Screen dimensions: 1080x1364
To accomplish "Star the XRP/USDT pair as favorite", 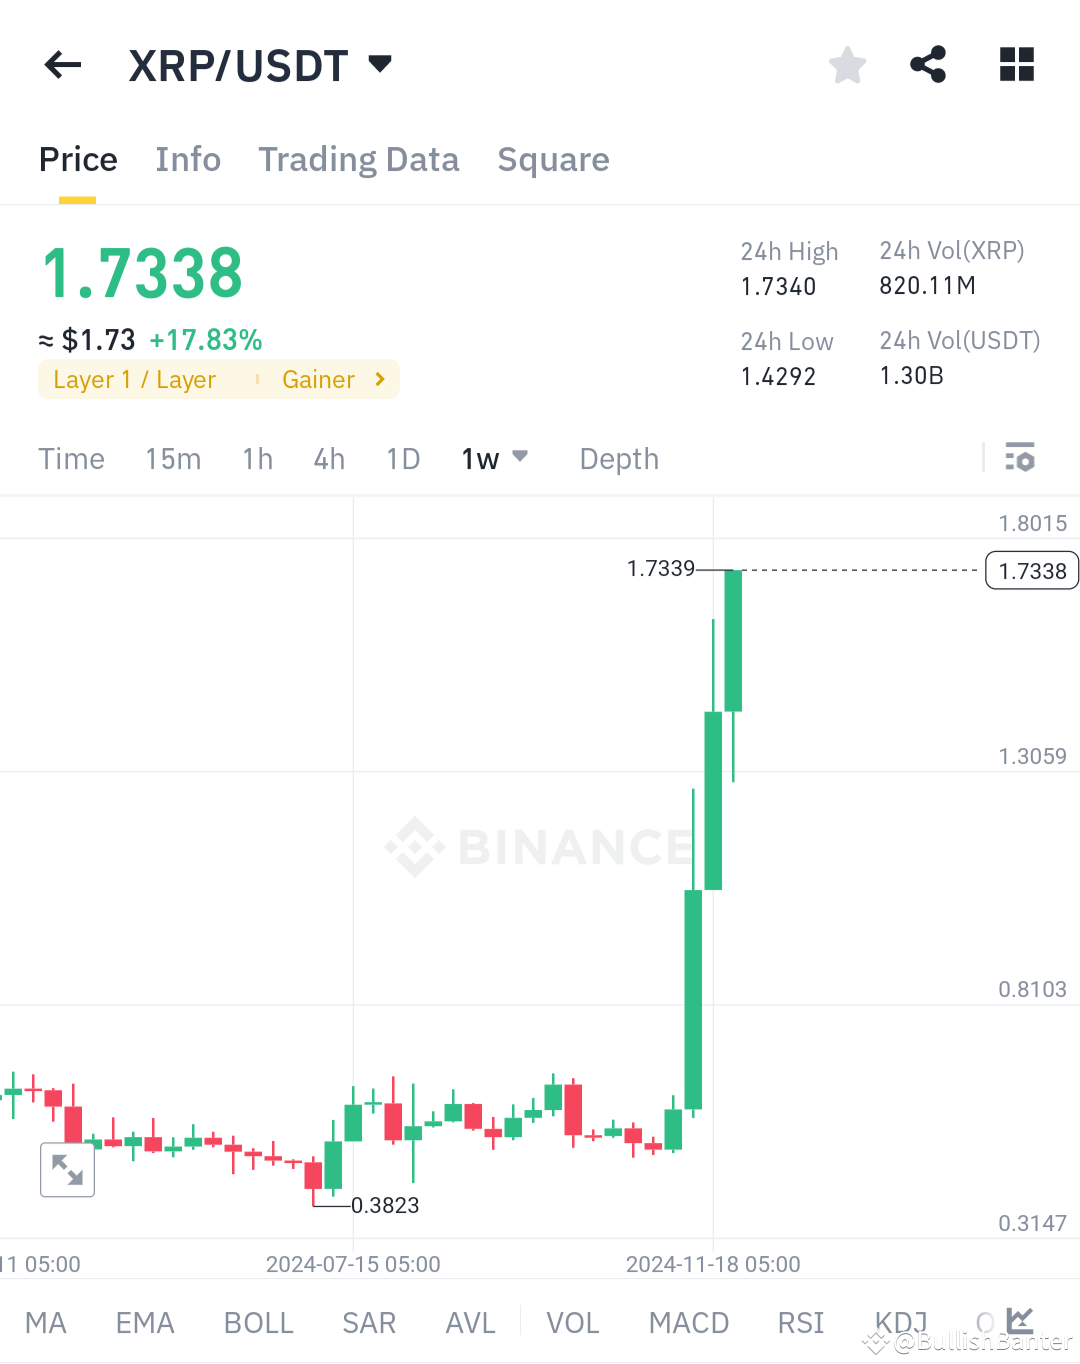I will point(846,64).
